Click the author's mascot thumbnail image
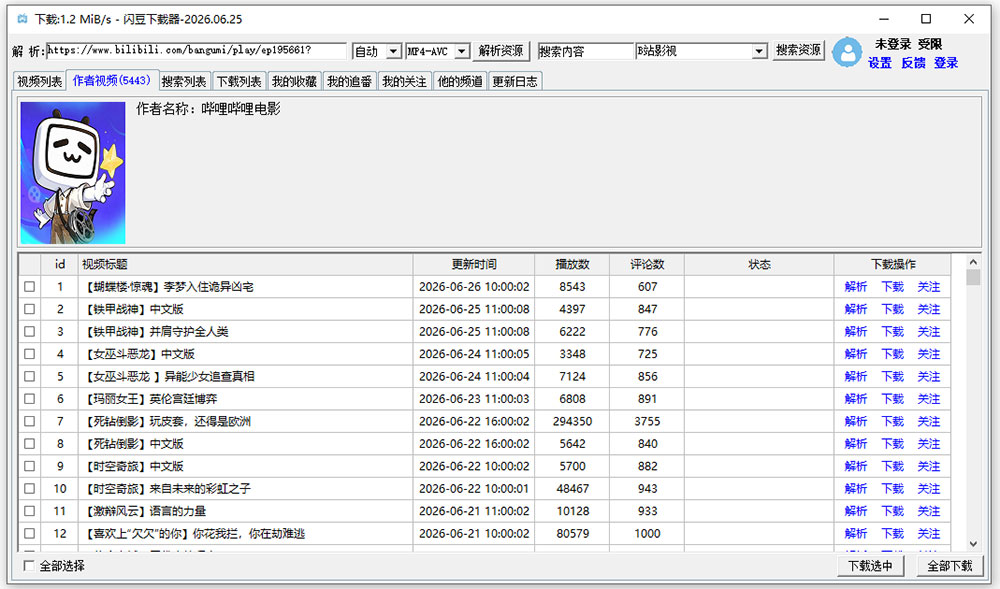Image resolution: width=1000 pixels, height=589 pixels. click(73, 173)
